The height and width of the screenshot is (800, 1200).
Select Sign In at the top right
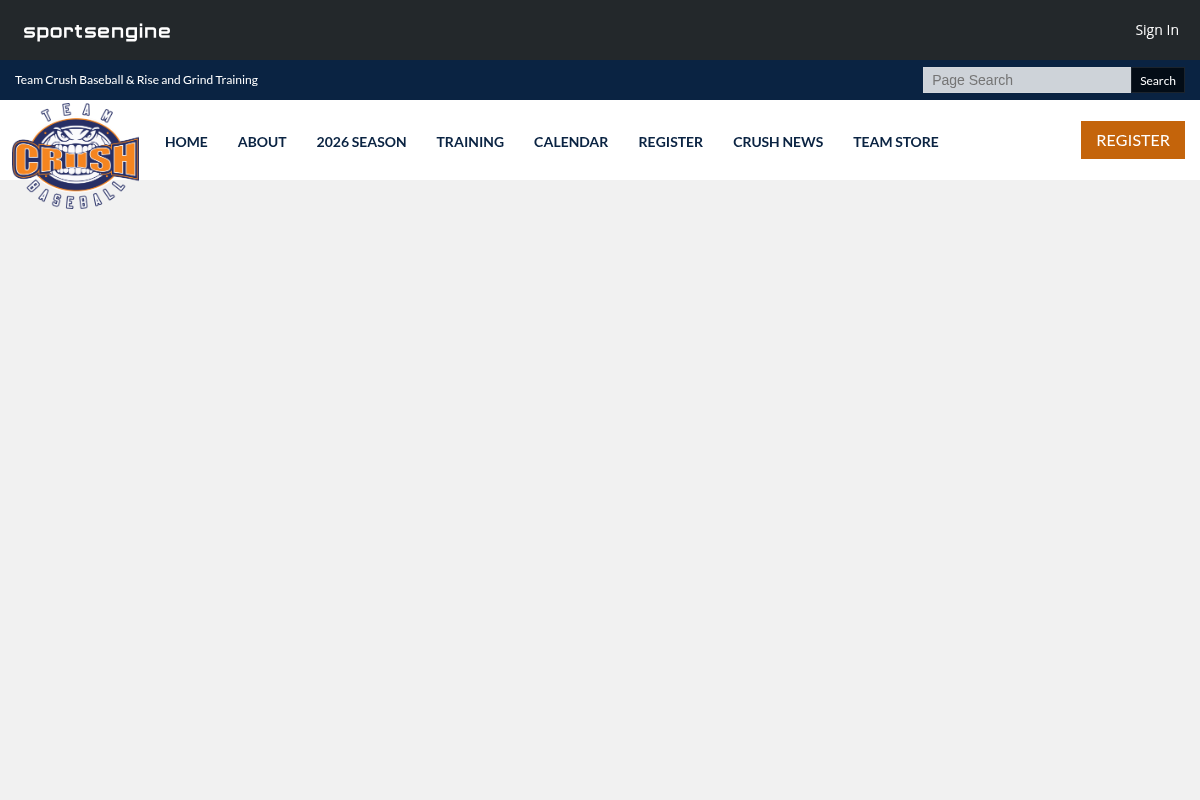click(x=1157, y=29)
